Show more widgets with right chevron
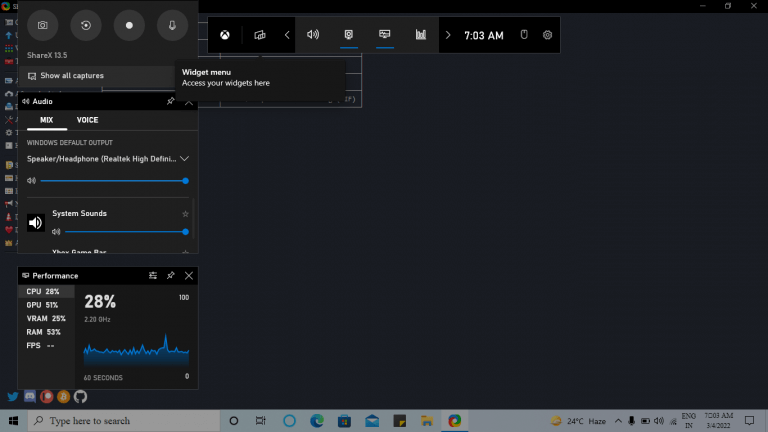Screen dimensions: 768x432 click(448, 35)
